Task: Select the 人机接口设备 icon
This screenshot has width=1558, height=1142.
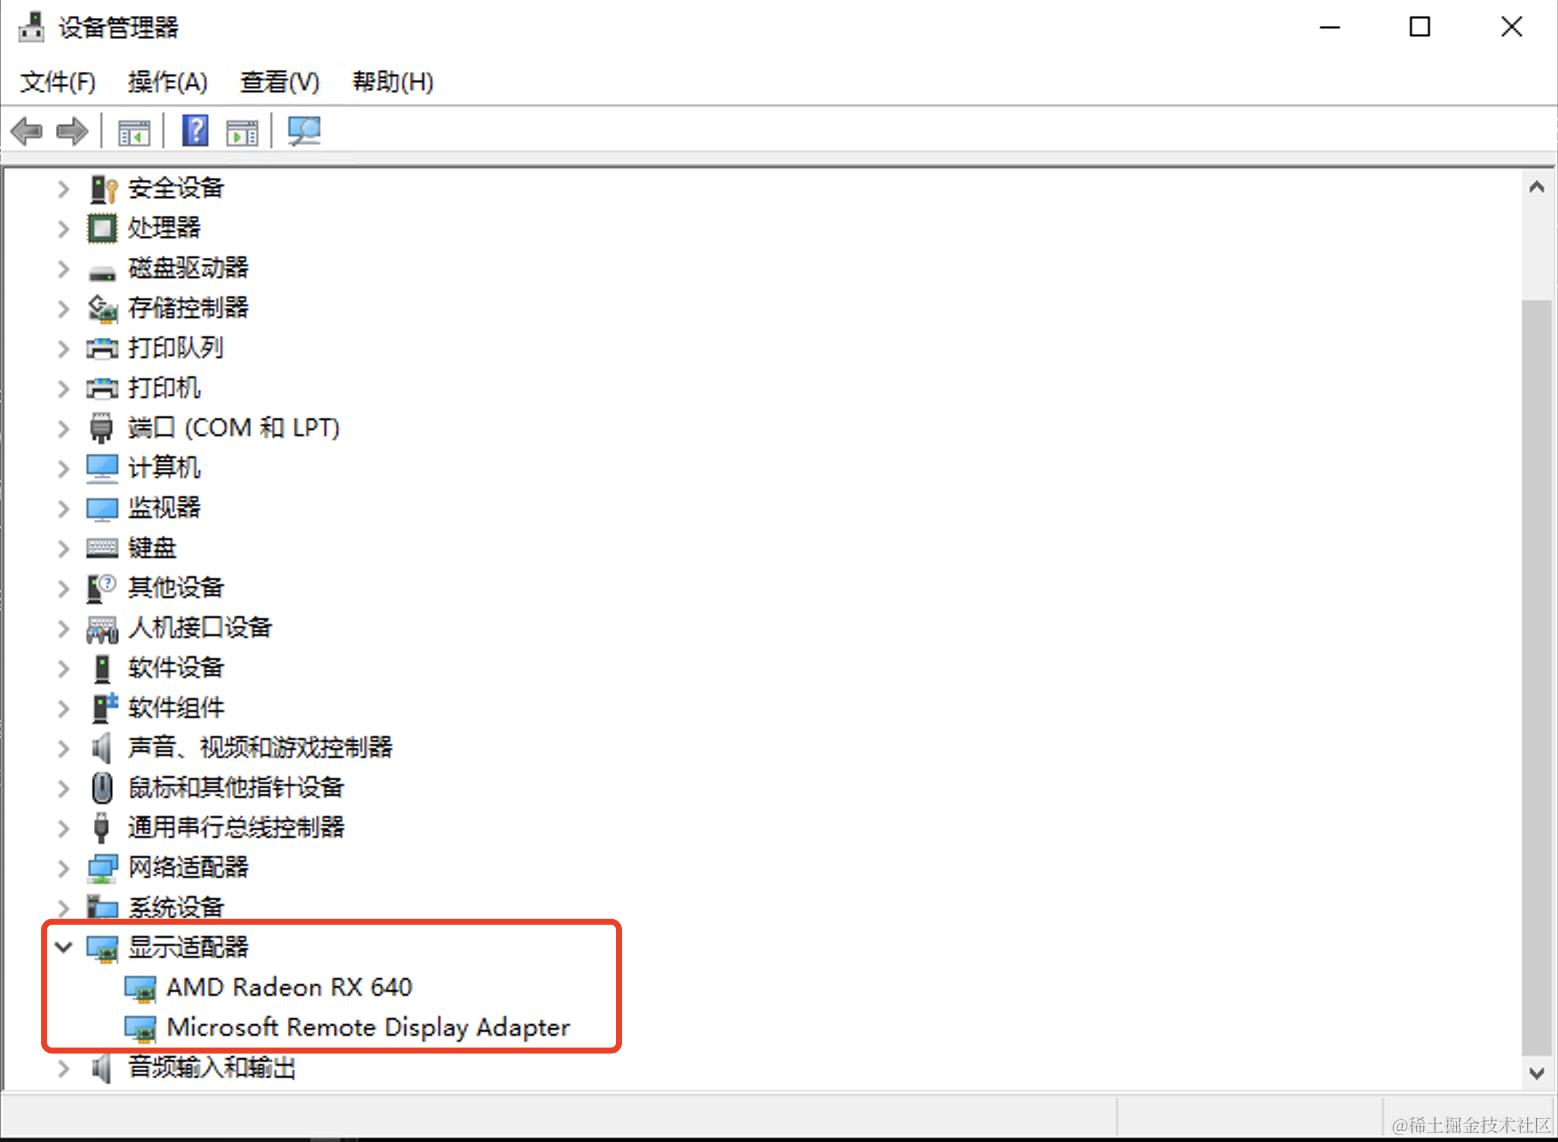Action: pyautogui.click(x=102, y=628)
